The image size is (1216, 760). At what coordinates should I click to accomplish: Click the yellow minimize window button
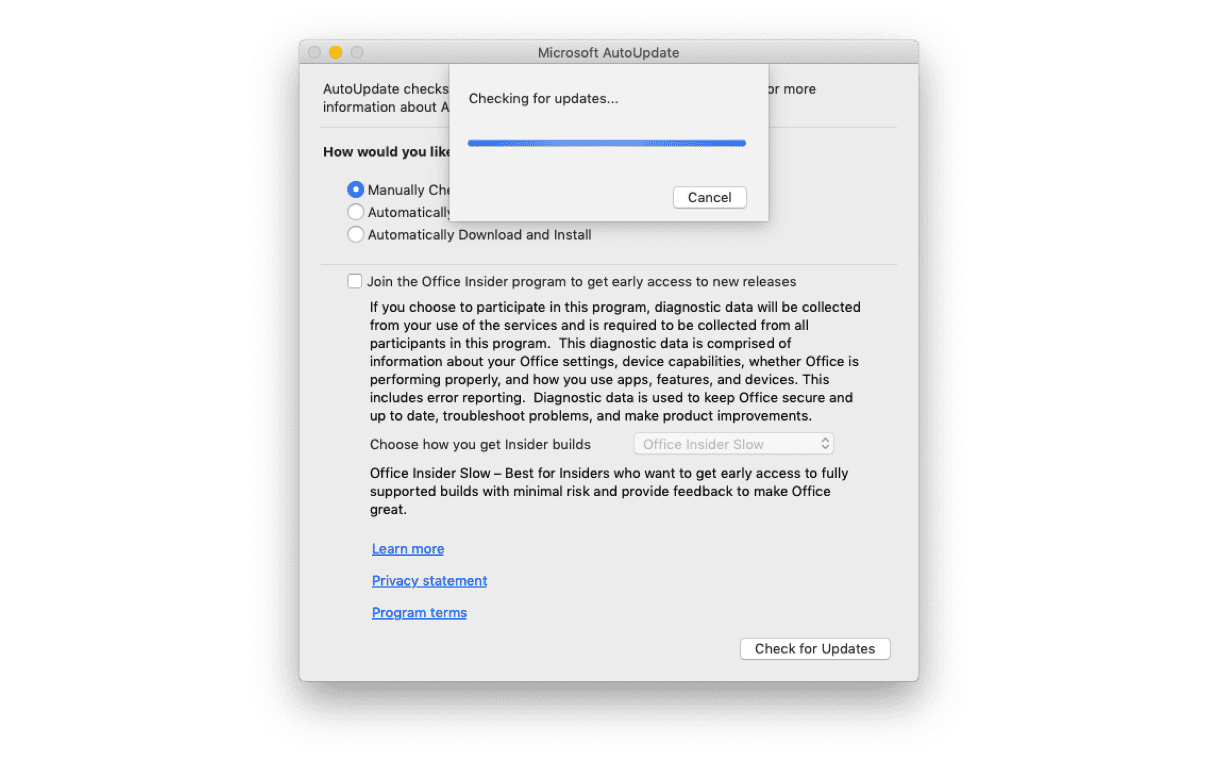(x=335, y=52)
